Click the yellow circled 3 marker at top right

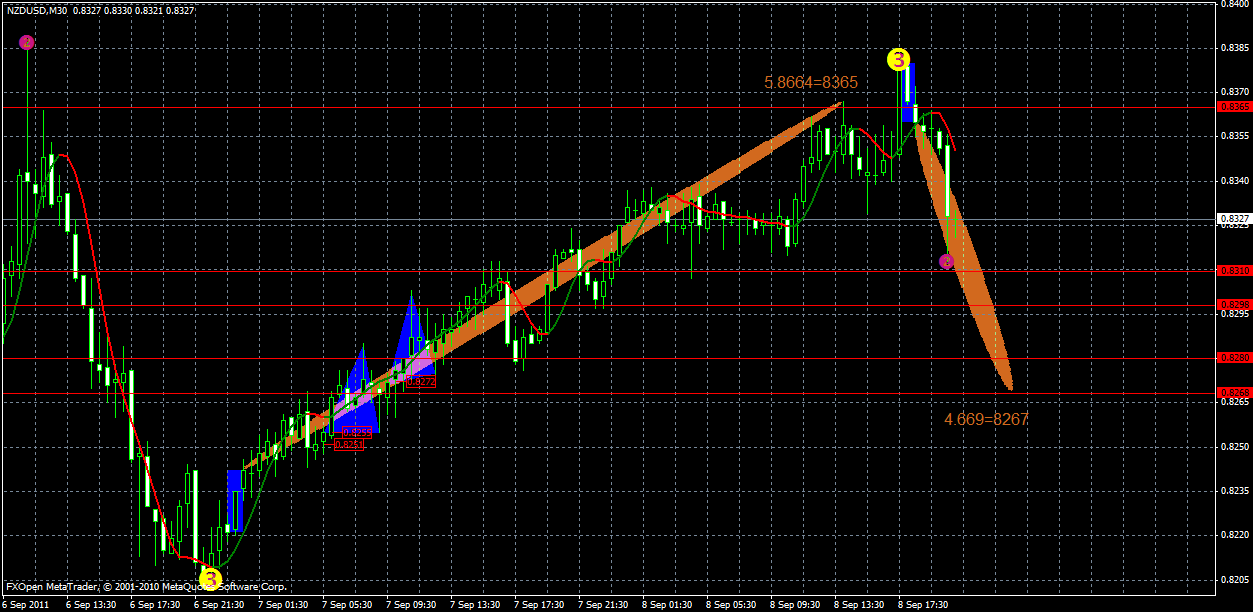[898, 60]
